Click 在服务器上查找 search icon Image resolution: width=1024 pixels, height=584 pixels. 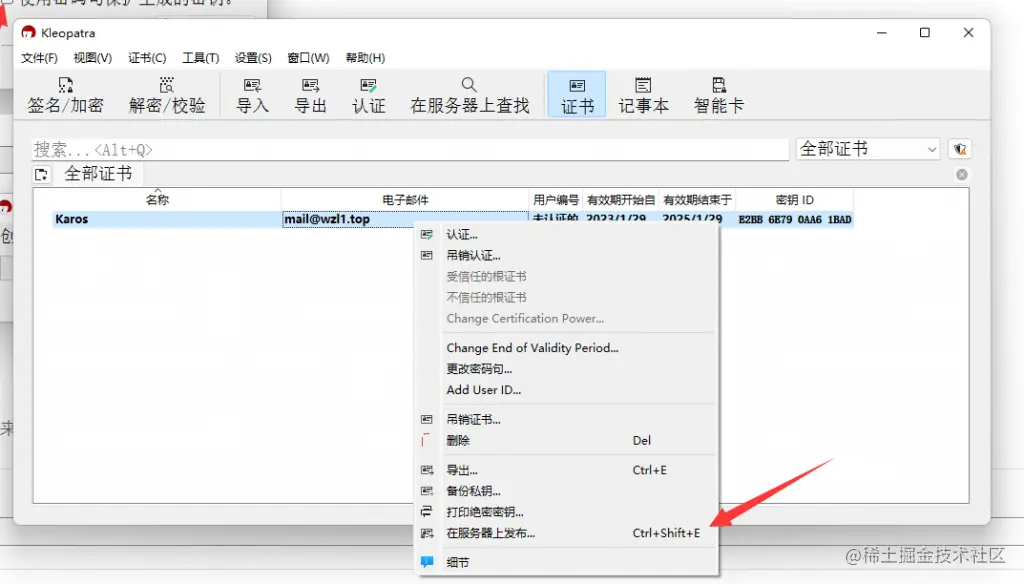469,85
